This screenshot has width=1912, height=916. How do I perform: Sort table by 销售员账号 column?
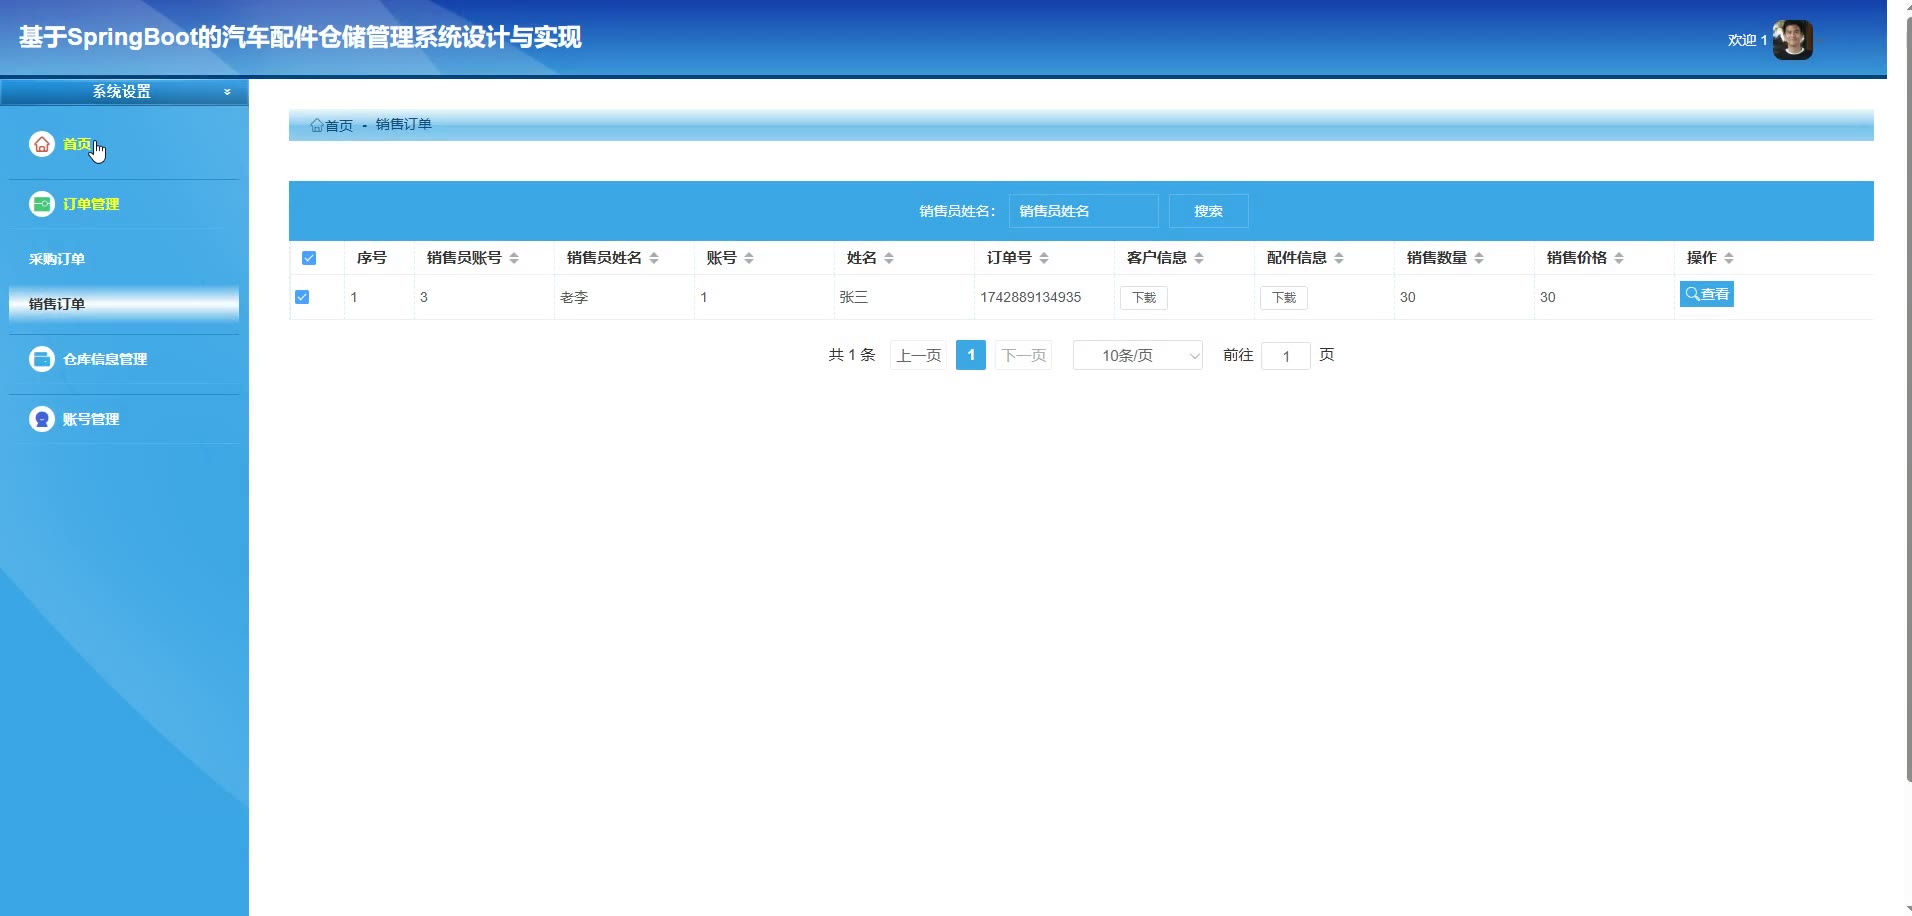click(x=514, y=258)
